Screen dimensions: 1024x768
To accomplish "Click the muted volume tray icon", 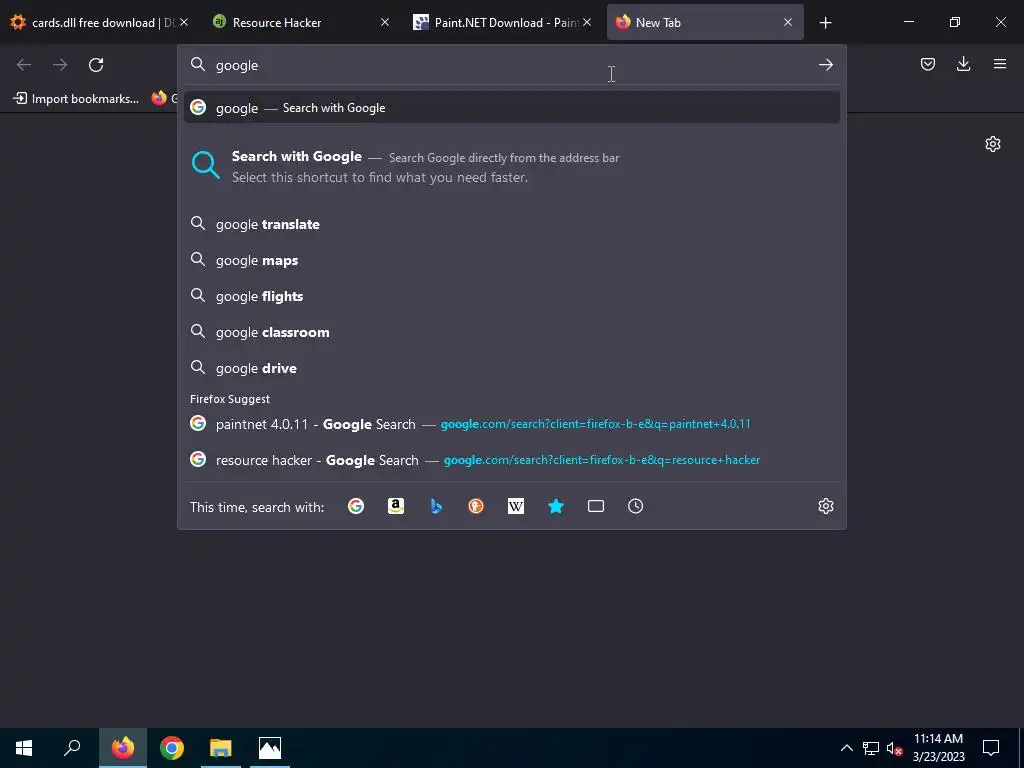I will pyautogui.click(x=894, y=748).
